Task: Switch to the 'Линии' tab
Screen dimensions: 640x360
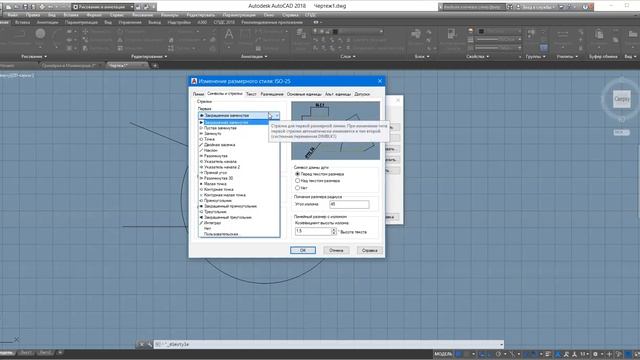Action: [198, 94]
